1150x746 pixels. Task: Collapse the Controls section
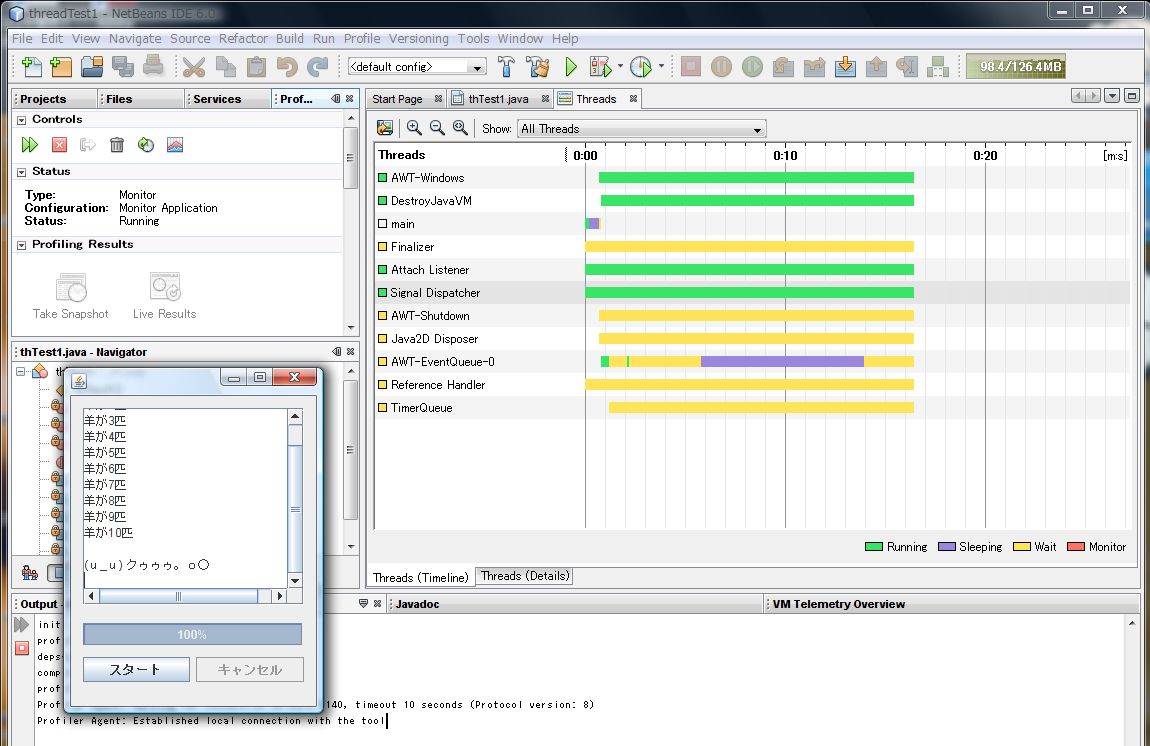pos(21,120)
